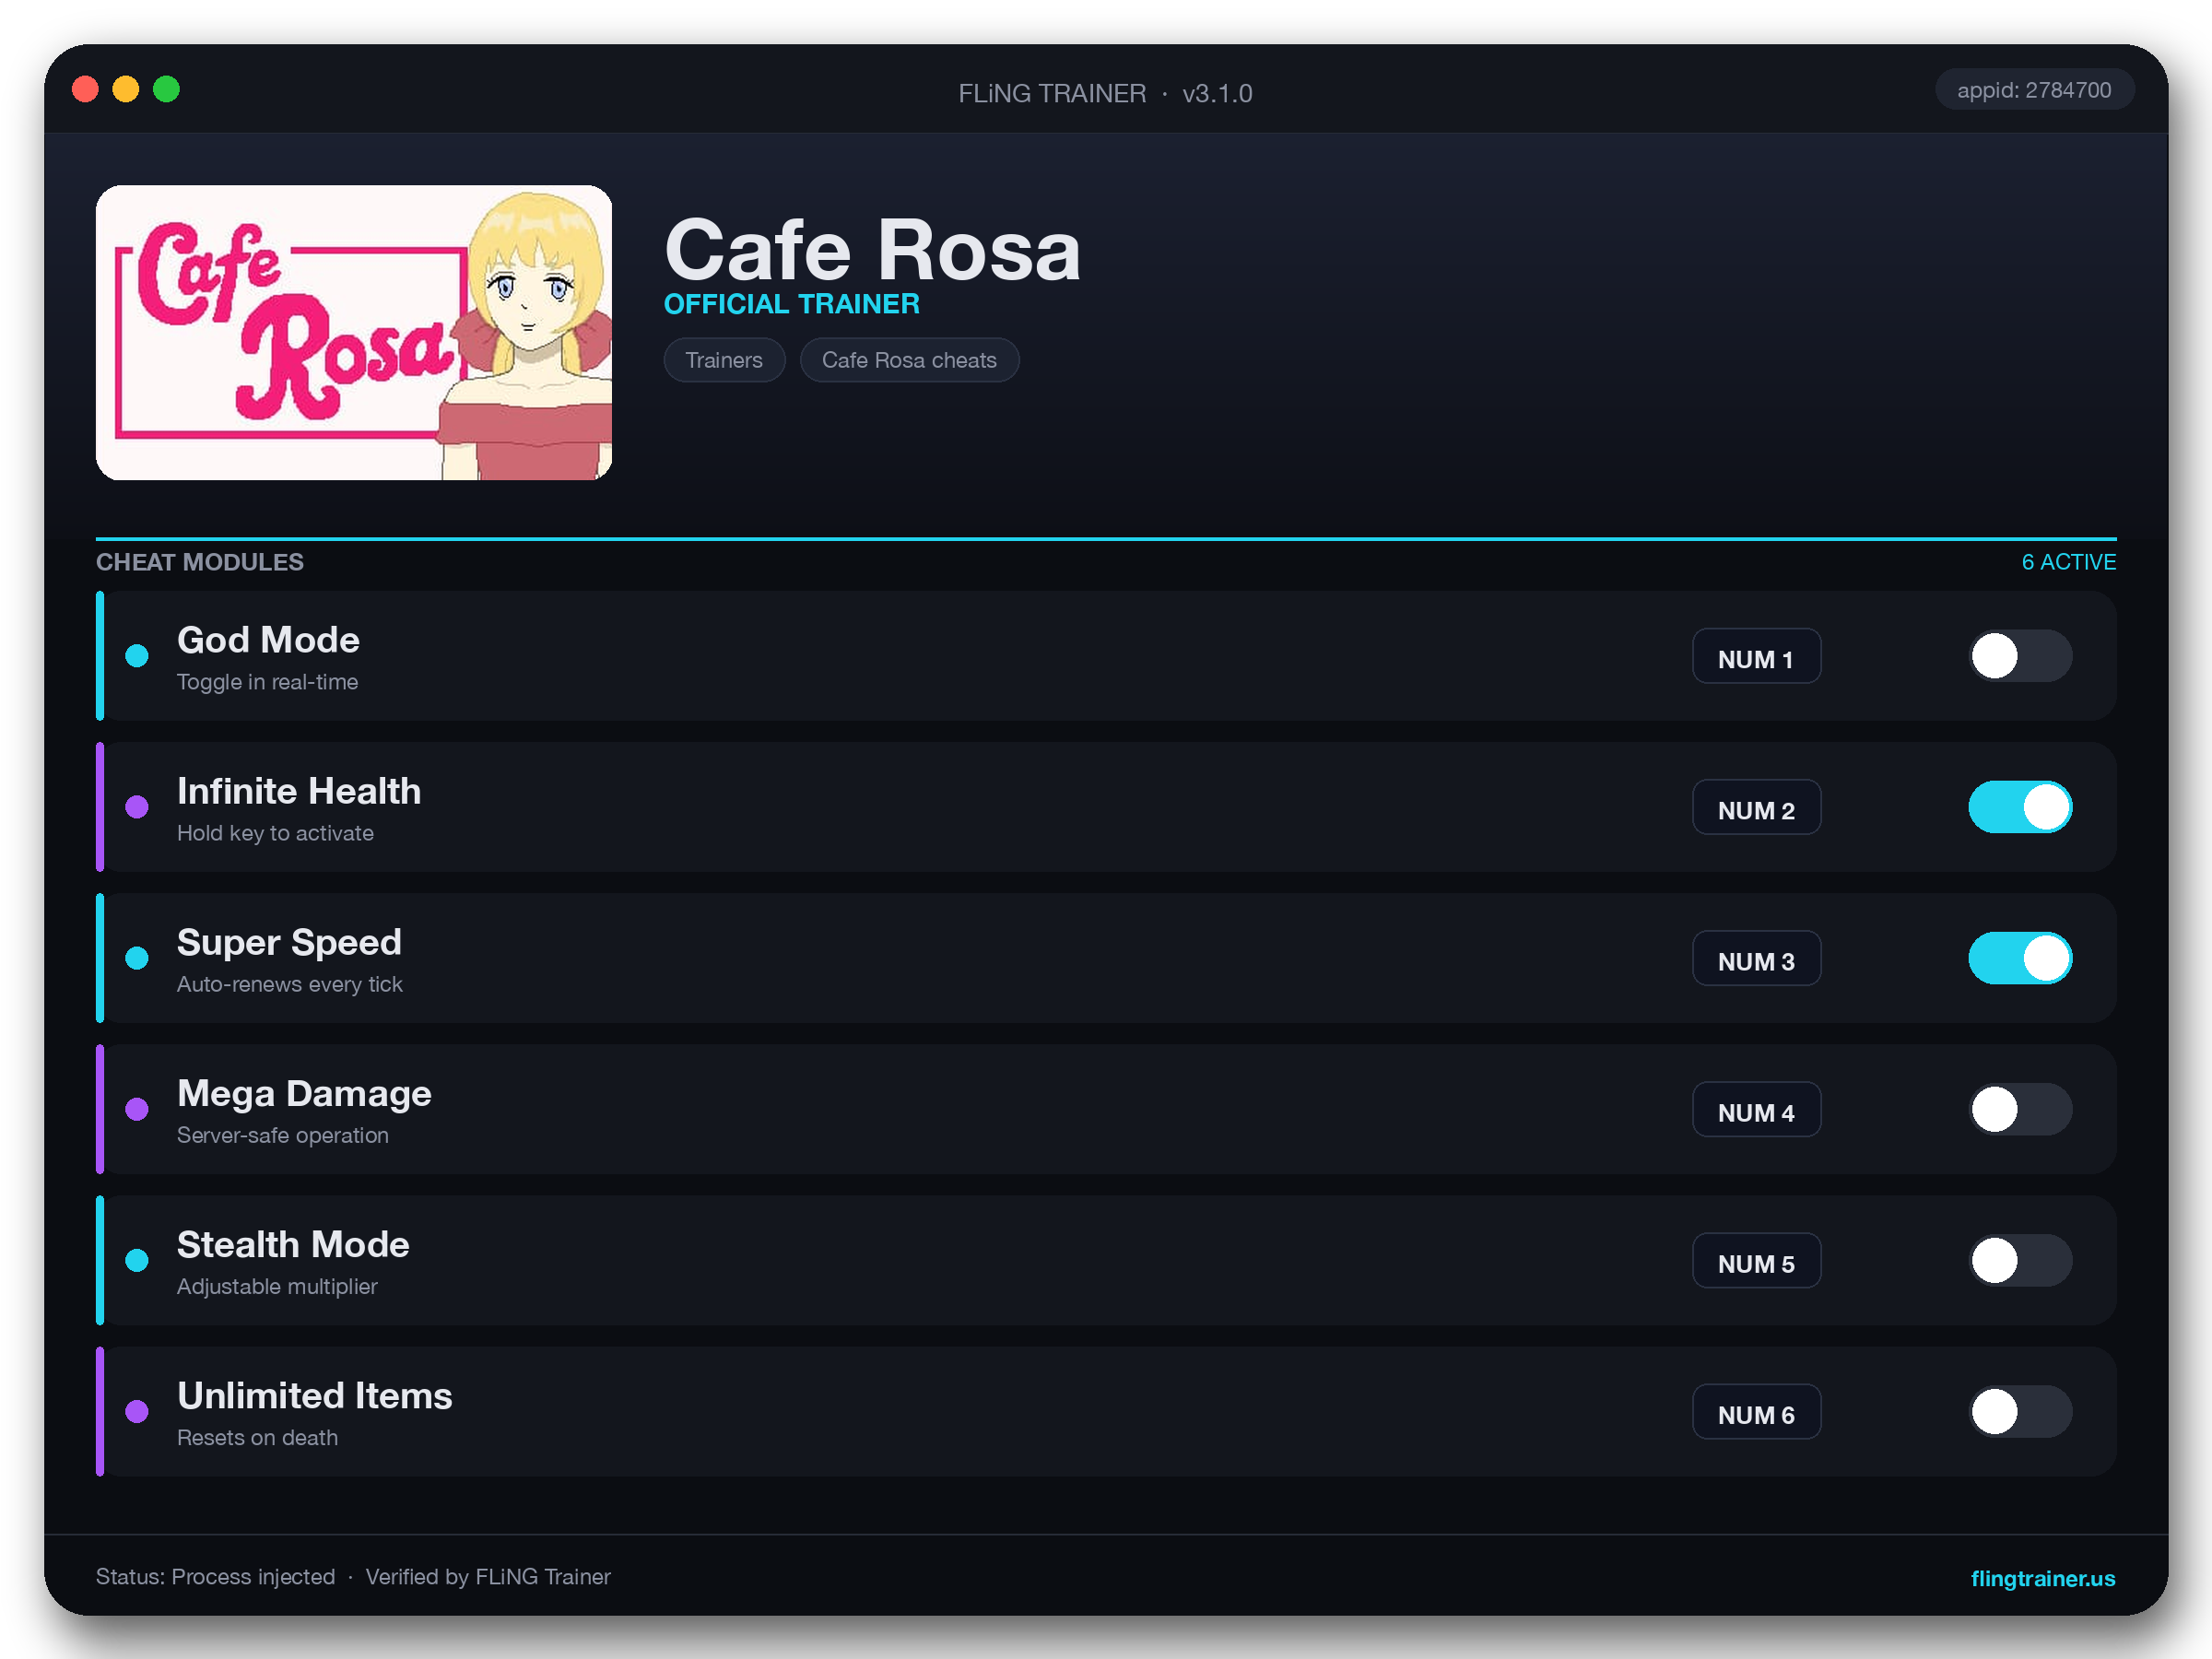Click the 'Resets on death' description
The image size is (2212, 1659).
click(257, 1437)
